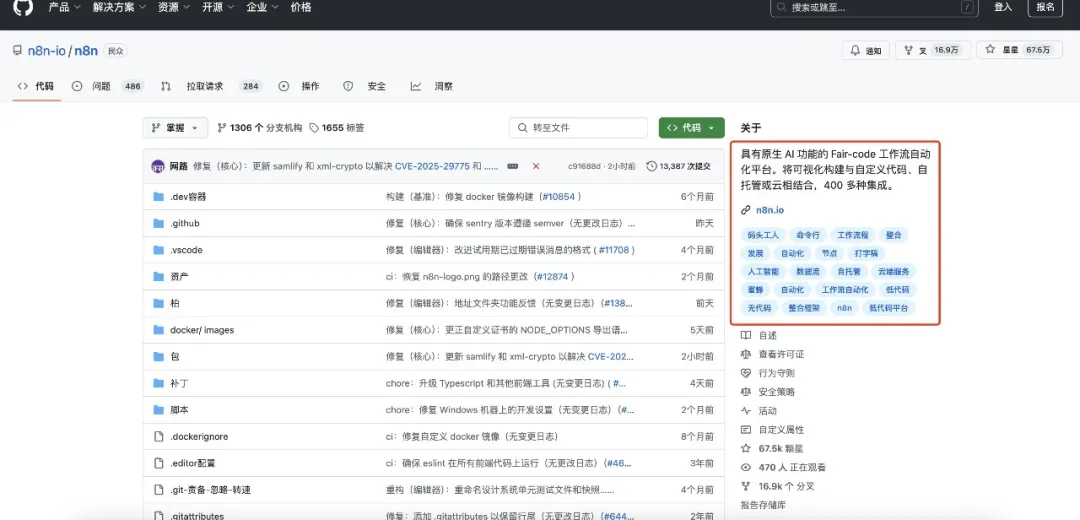Image resolution: width=1080 pixels, height=520 pixels.
Task: Open the n8n.io website link
Action: 770,210
